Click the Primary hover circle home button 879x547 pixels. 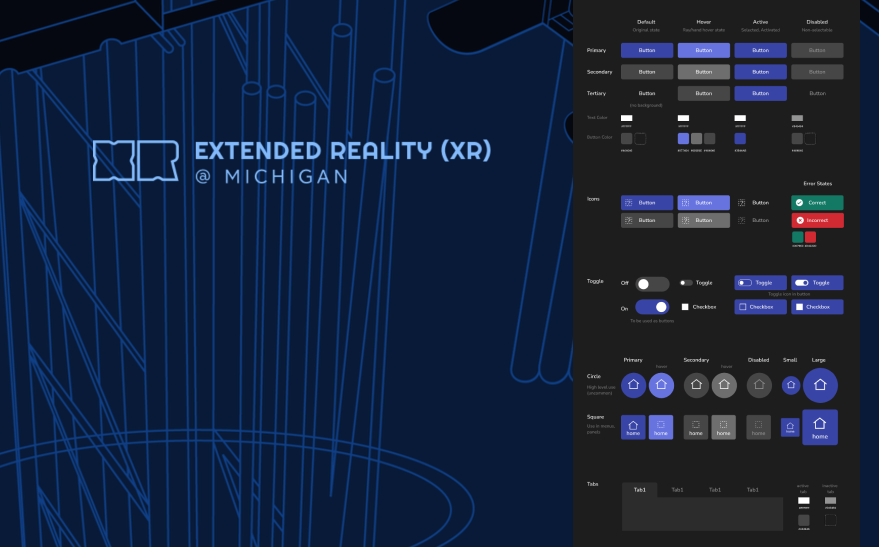pos(661,385)
